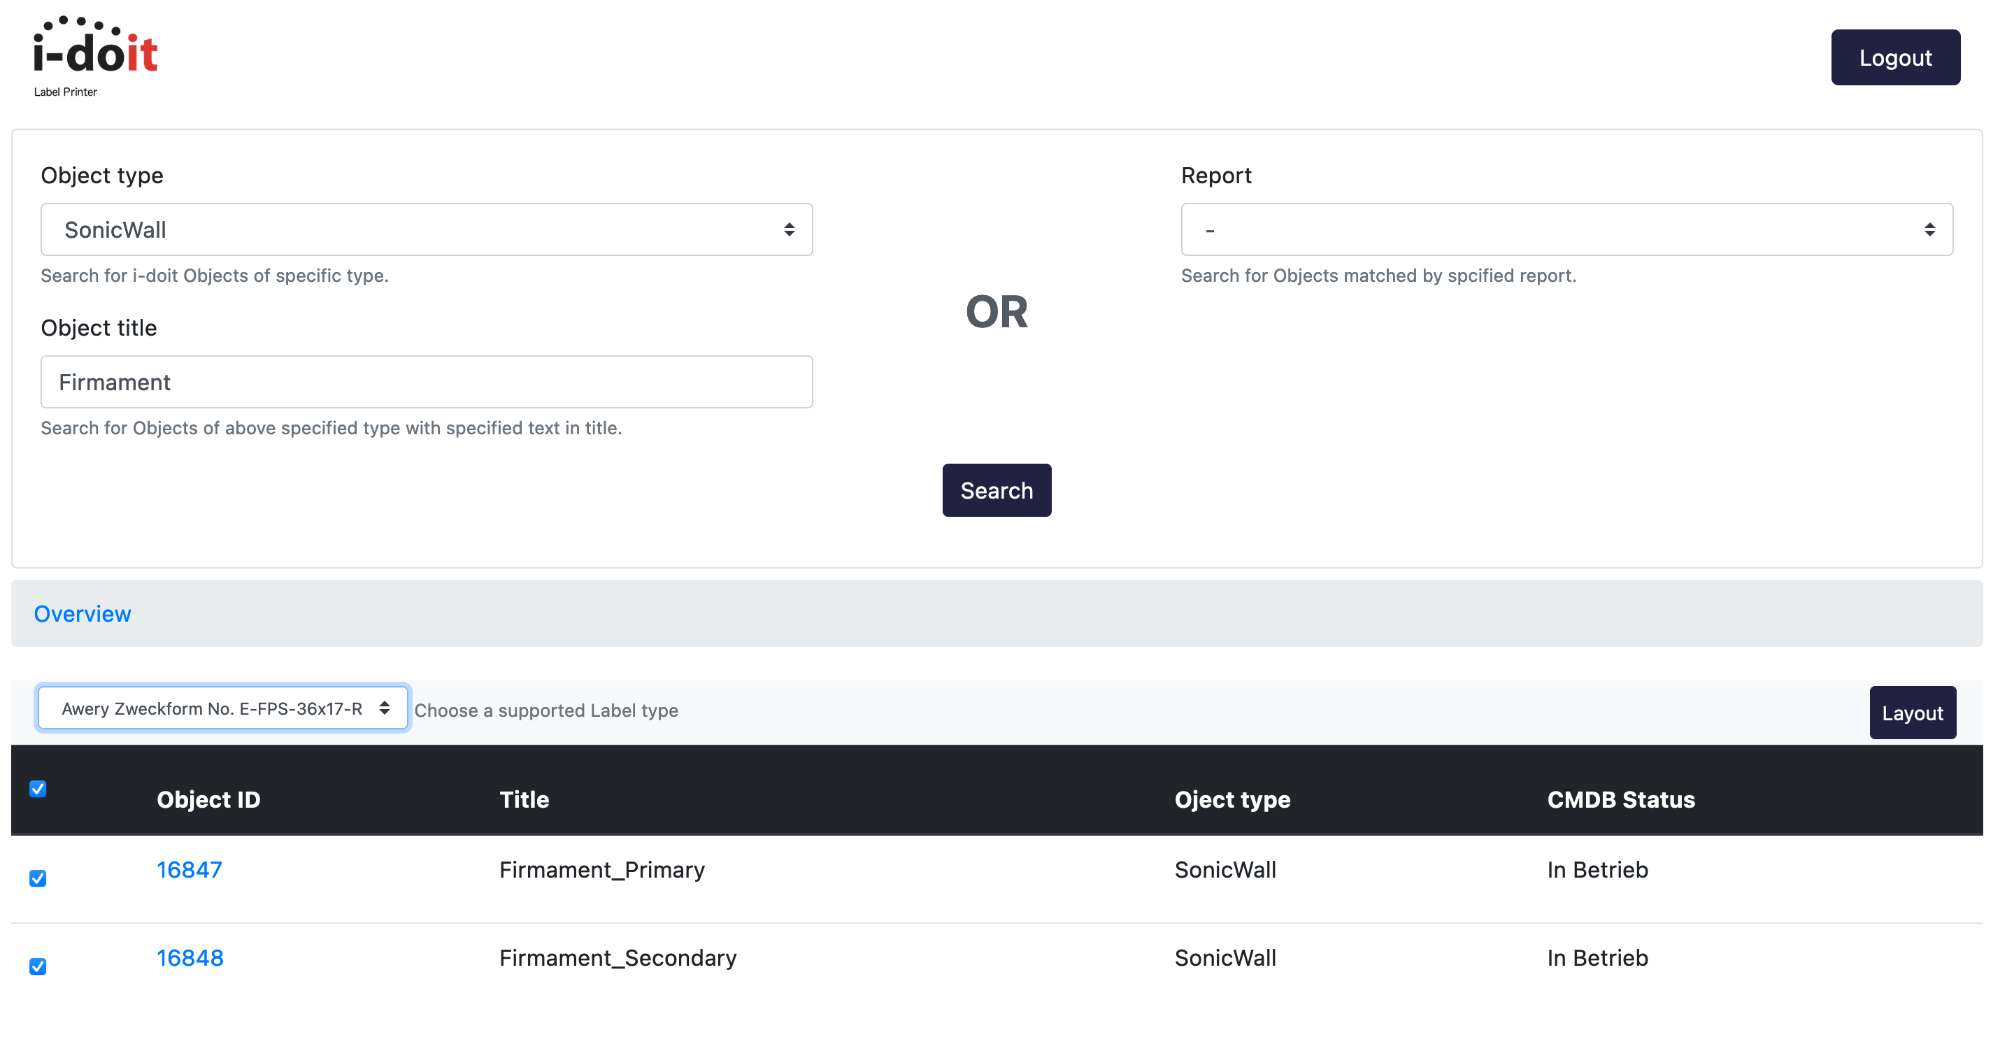This screenshot has height=1064, width=2000.
Task: Click the 'Choose a supported Label type' hint
Action: [546, 710]
